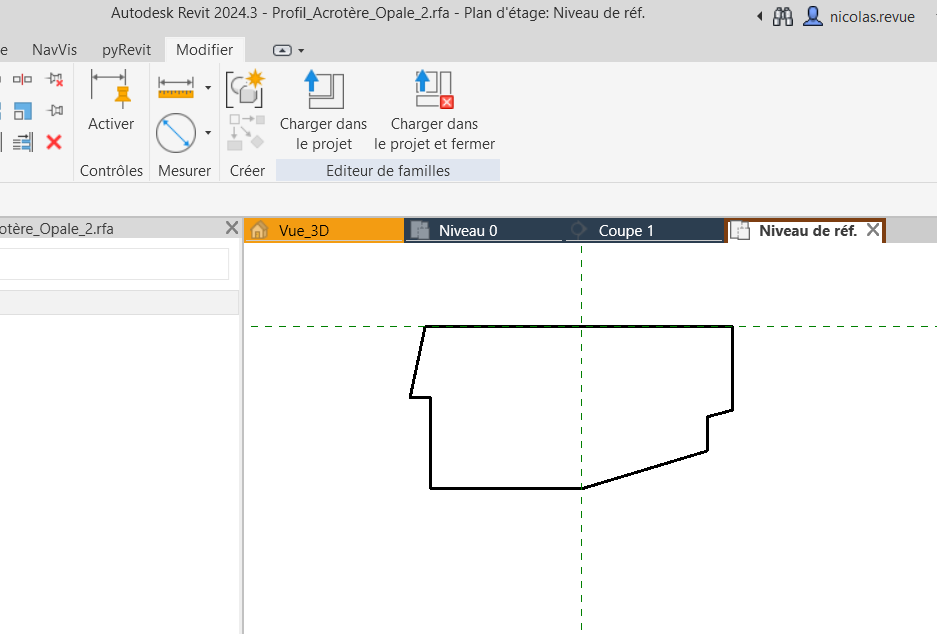
Task: Click the split element icon
Action: (x=22, y=79)
